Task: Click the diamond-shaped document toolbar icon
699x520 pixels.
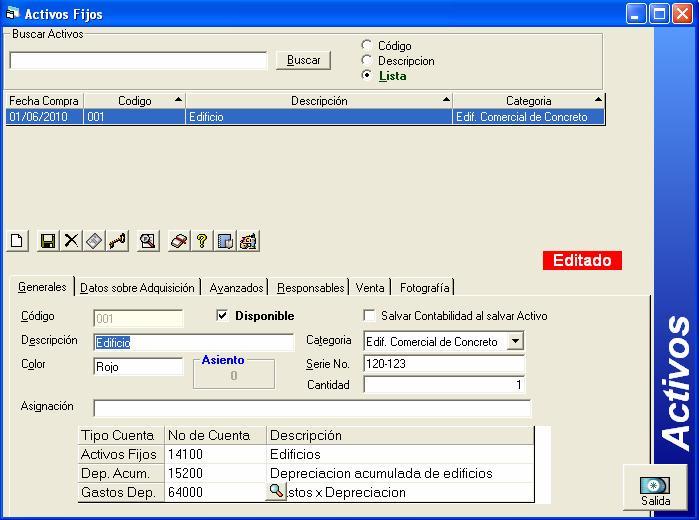Action: (x=94, y=241)
